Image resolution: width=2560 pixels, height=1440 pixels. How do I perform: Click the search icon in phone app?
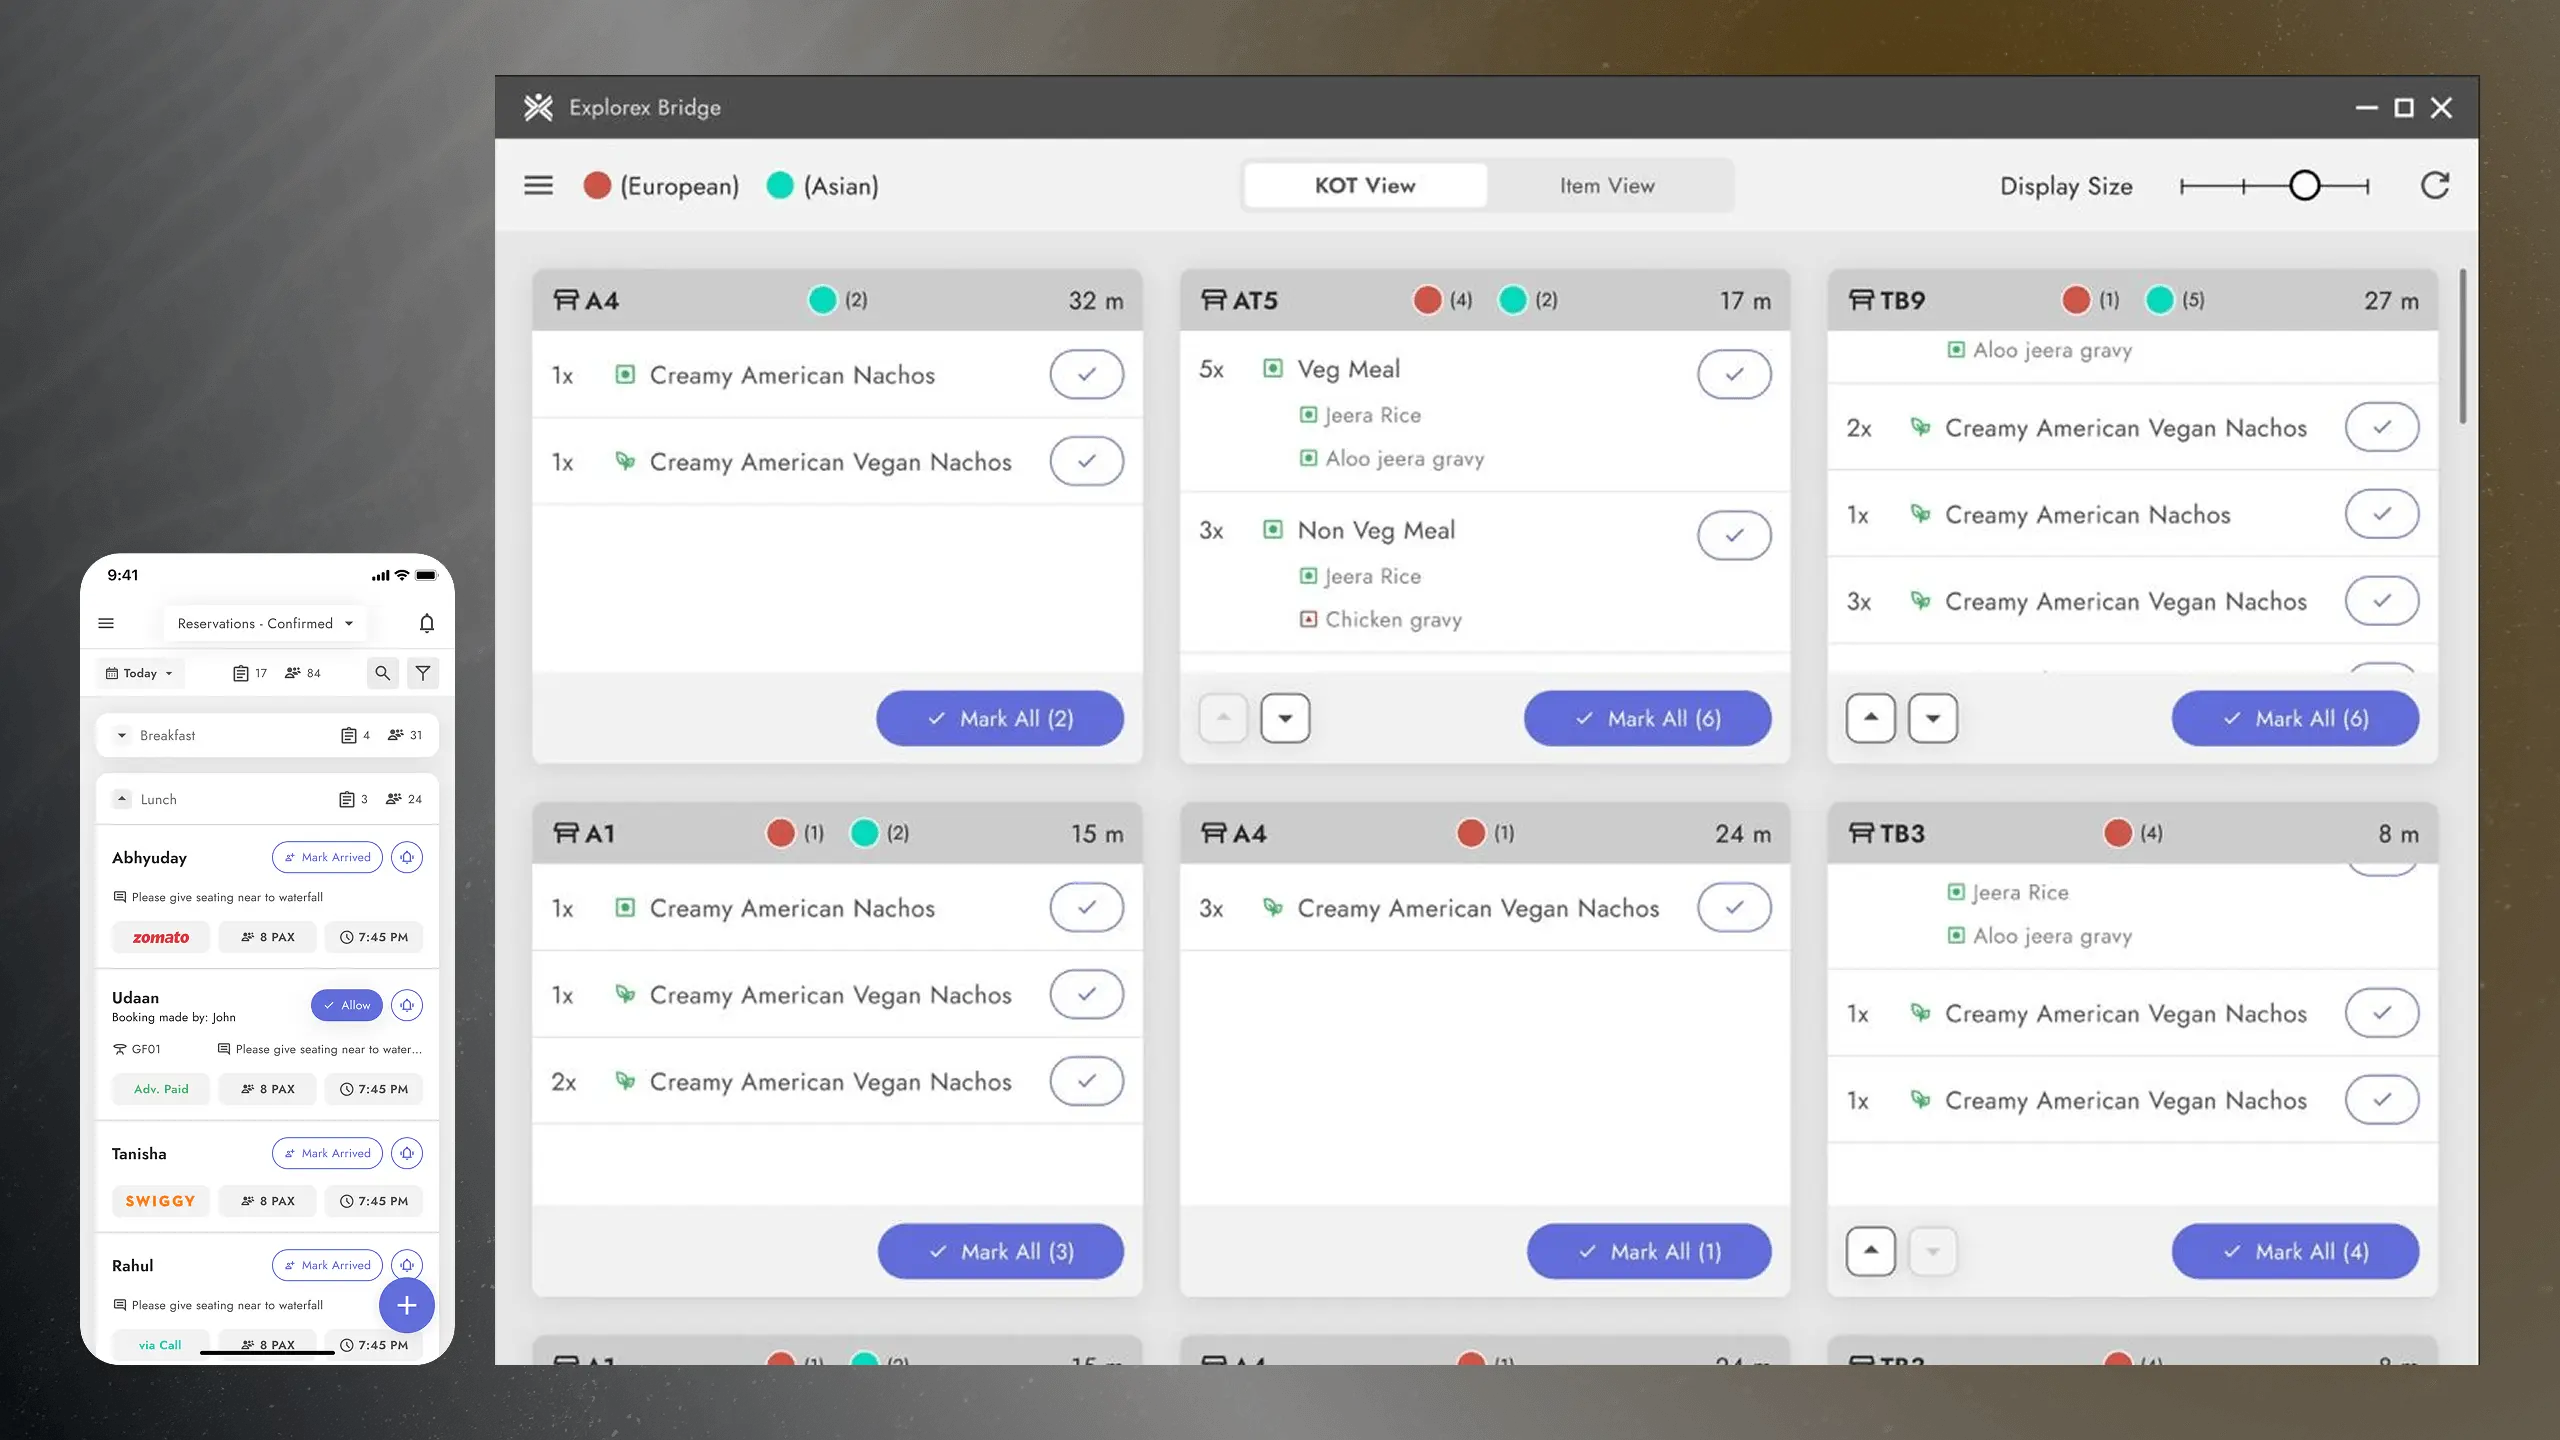click(383, 673)
